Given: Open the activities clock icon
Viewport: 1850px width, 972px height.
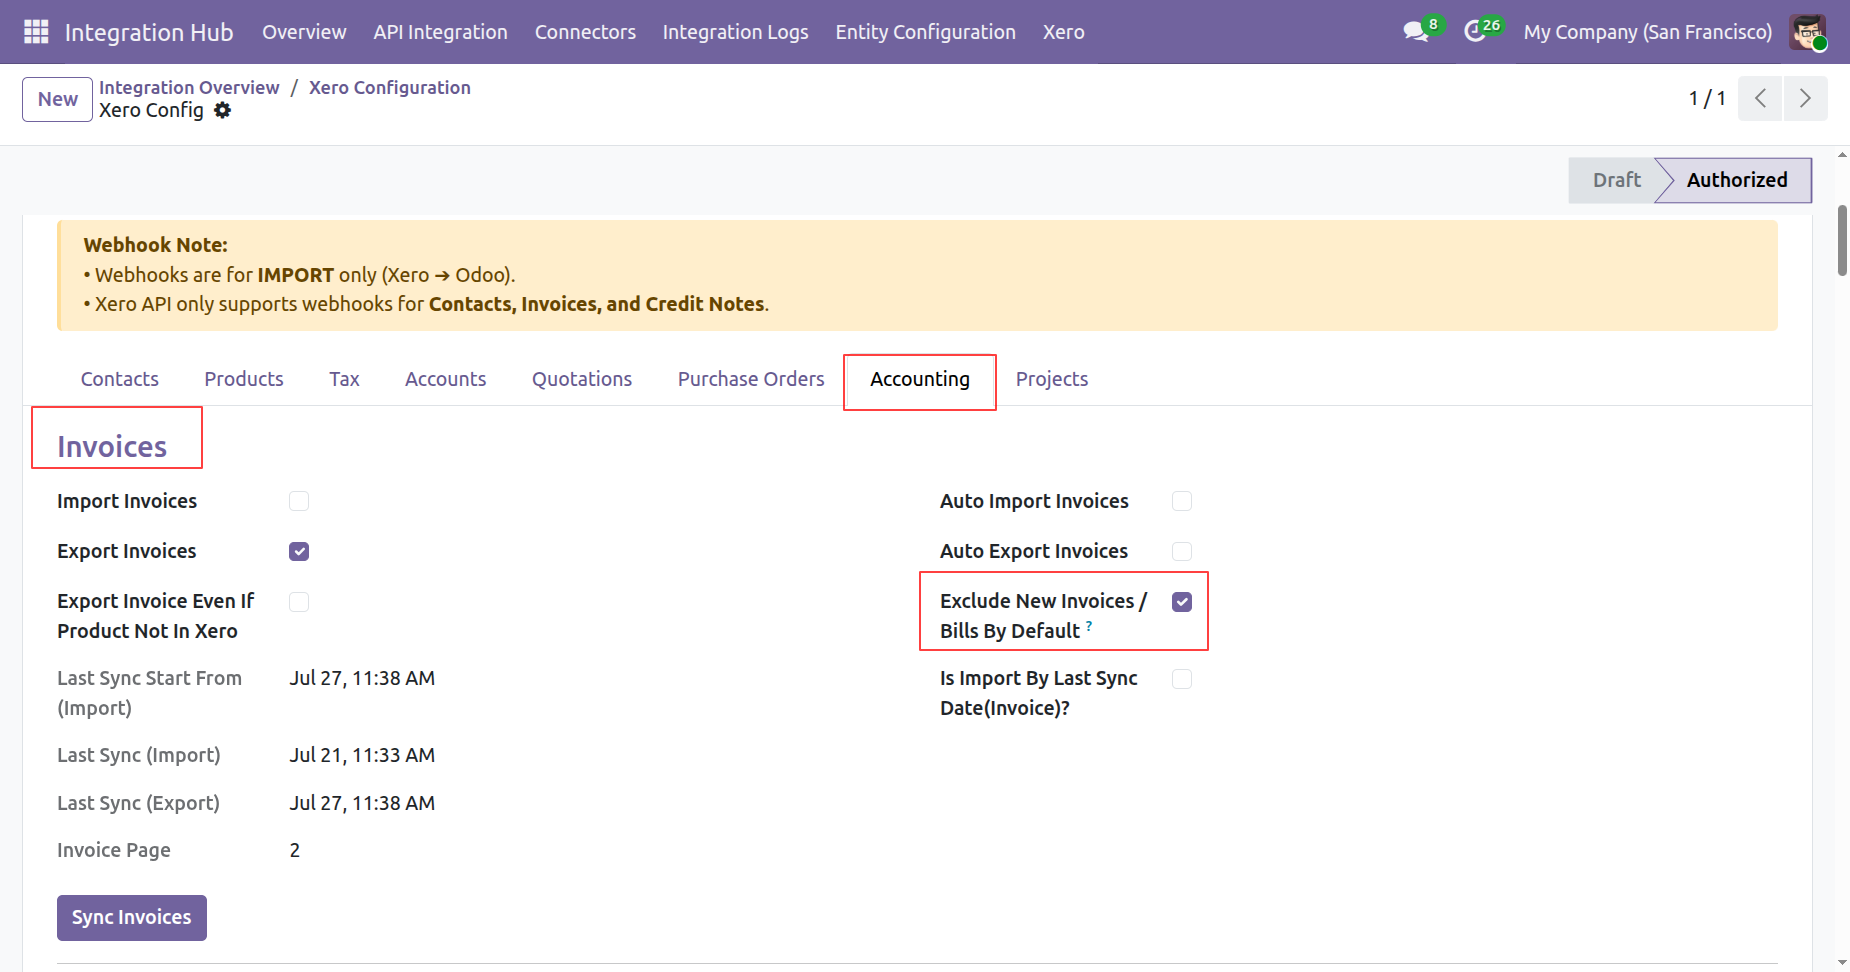Looking at the screenshot, I should pyautogui.click(x=1474, y=32).
